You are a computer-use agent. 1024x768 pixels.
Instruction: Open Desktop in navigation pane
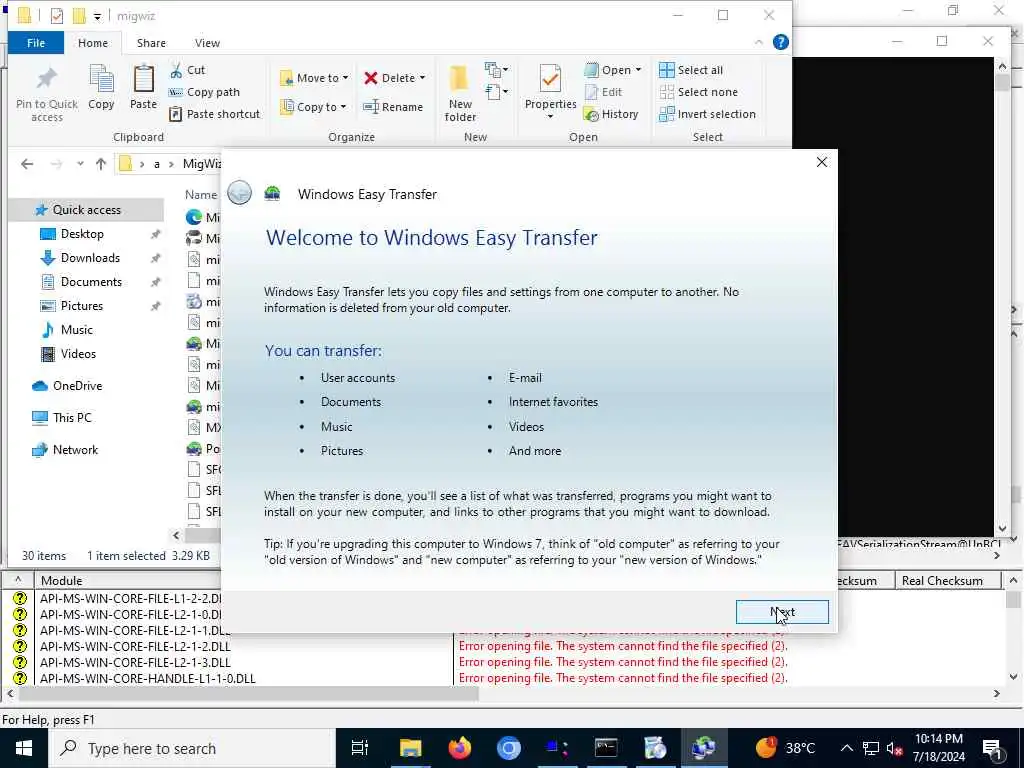coord(82,234)
